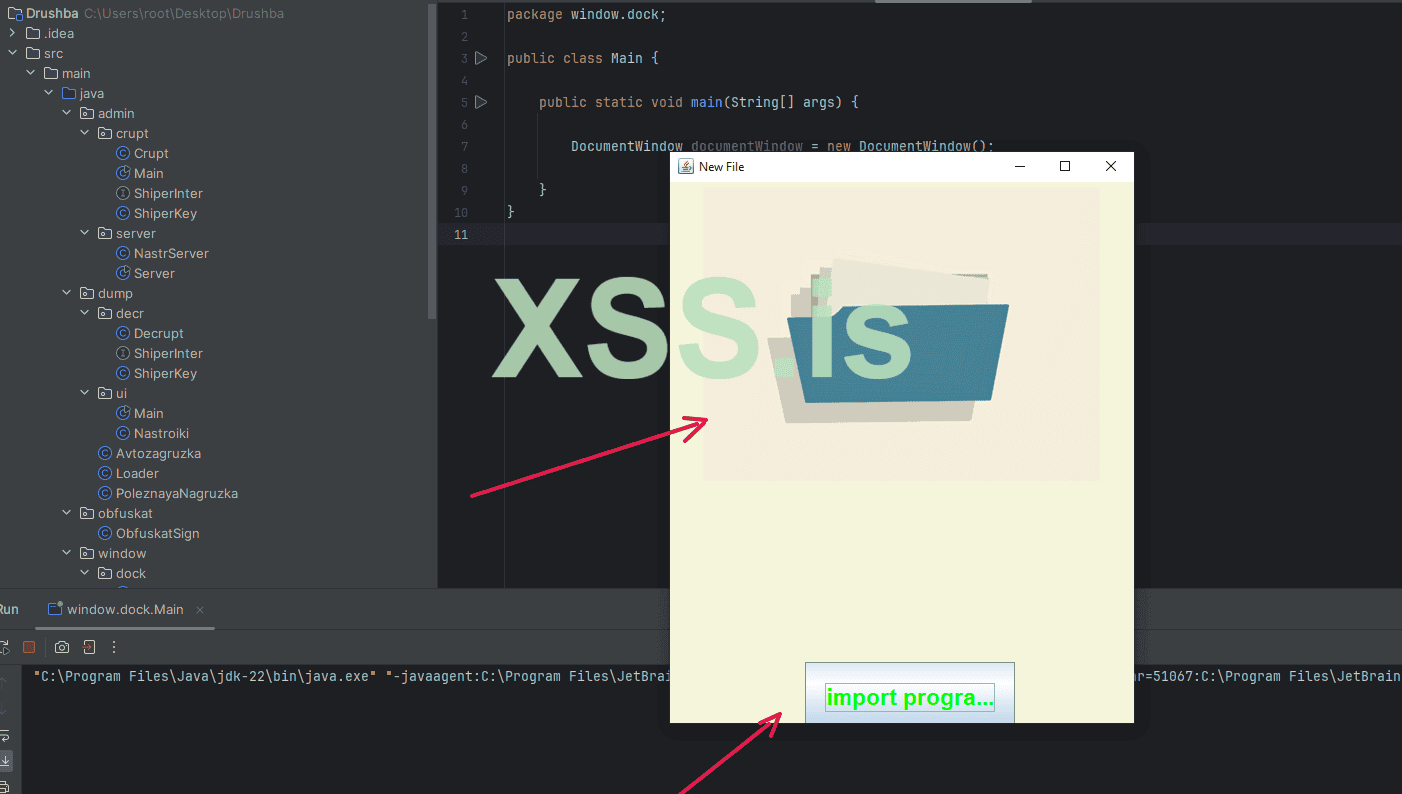The image size is (1402, 794).
Task: Open the Decrupt class
Action: 150,333
